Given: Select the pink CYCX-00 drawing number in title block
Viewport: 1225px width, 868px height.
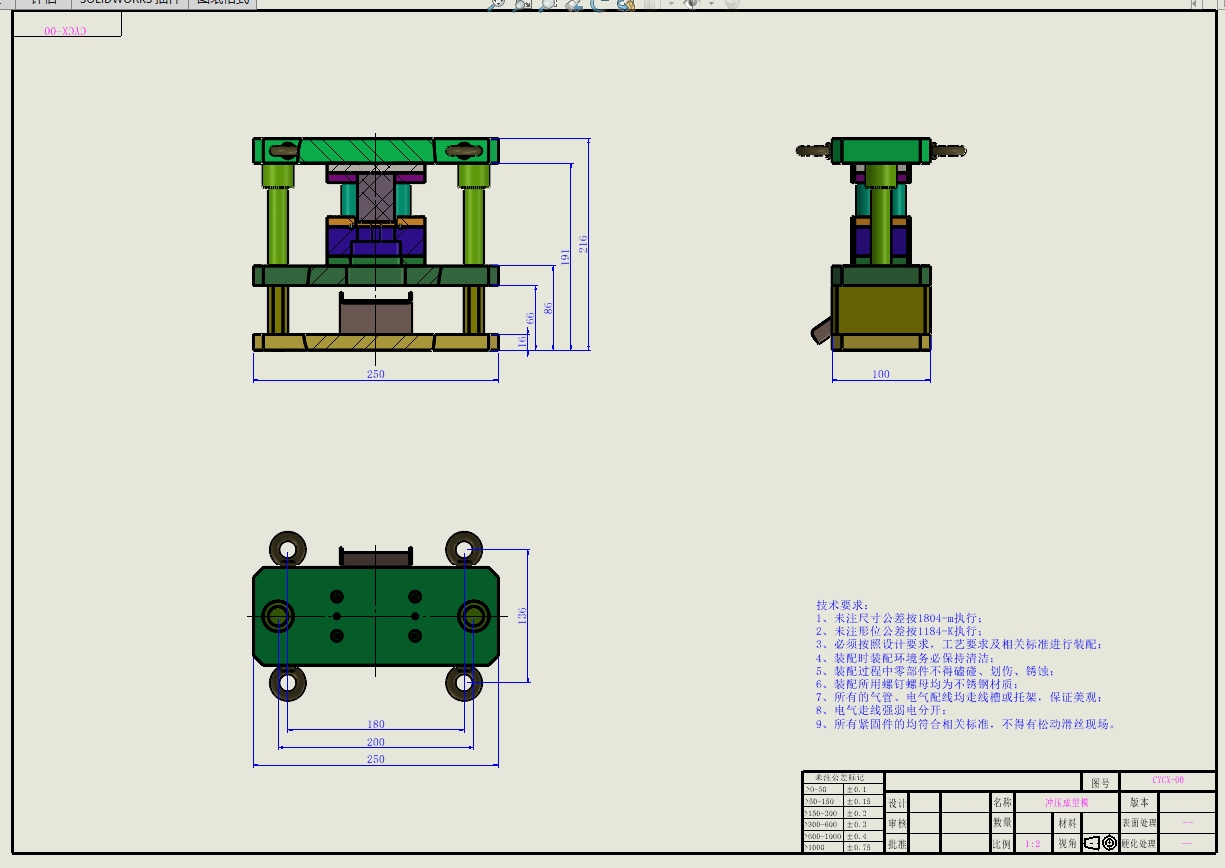Looking at the screenshot, I should click(1168, 780).
